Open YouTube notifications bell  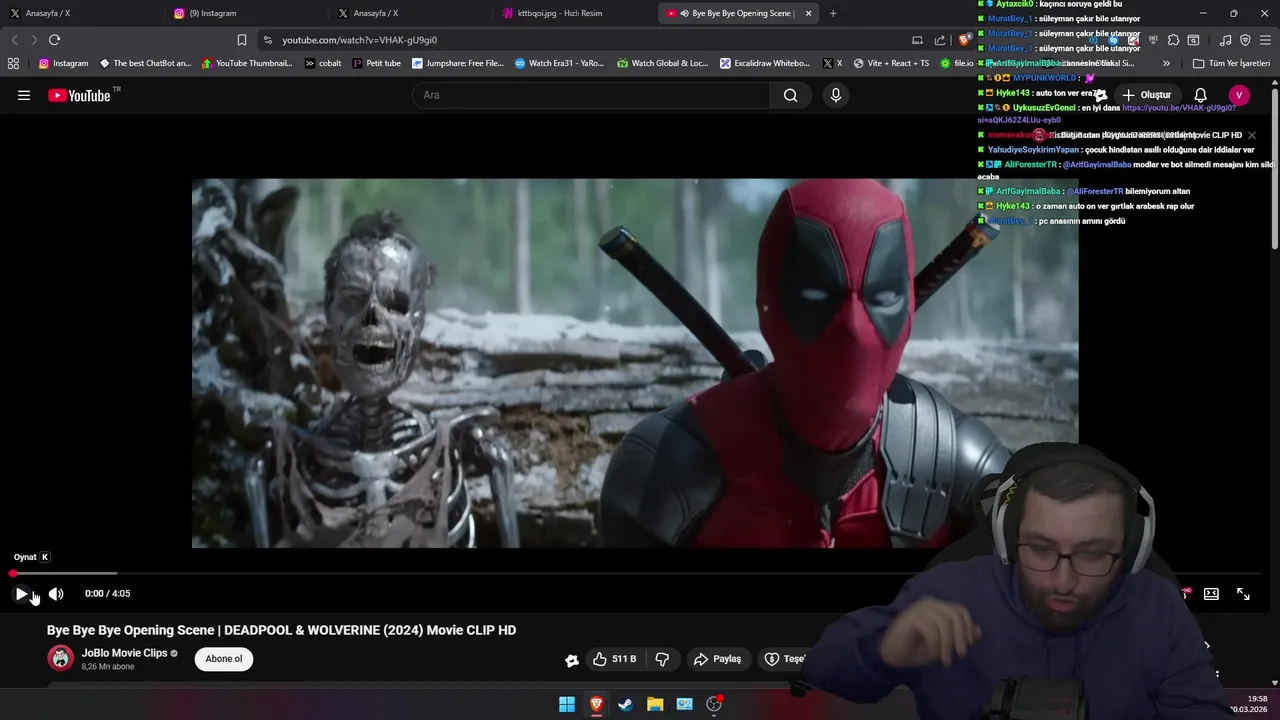pyautogui.click(x=1201, y=95)
